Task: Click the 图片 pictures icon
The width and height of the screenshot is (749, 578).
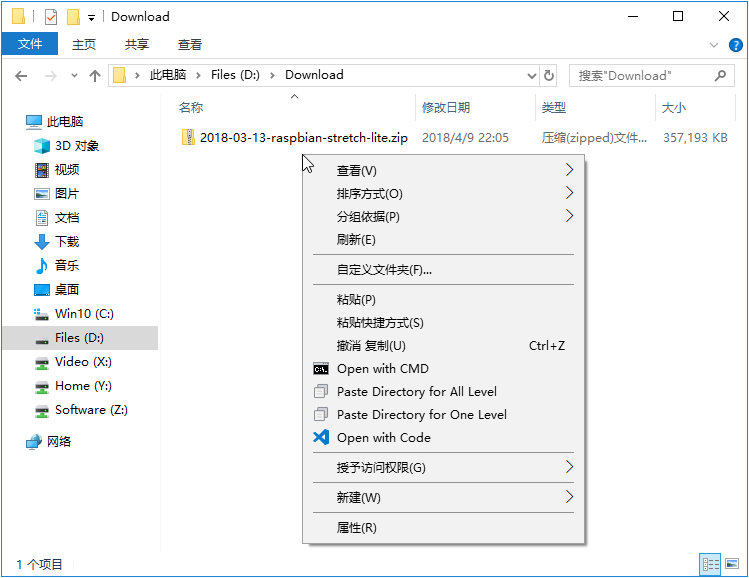Action: click(x=42, y=194)
